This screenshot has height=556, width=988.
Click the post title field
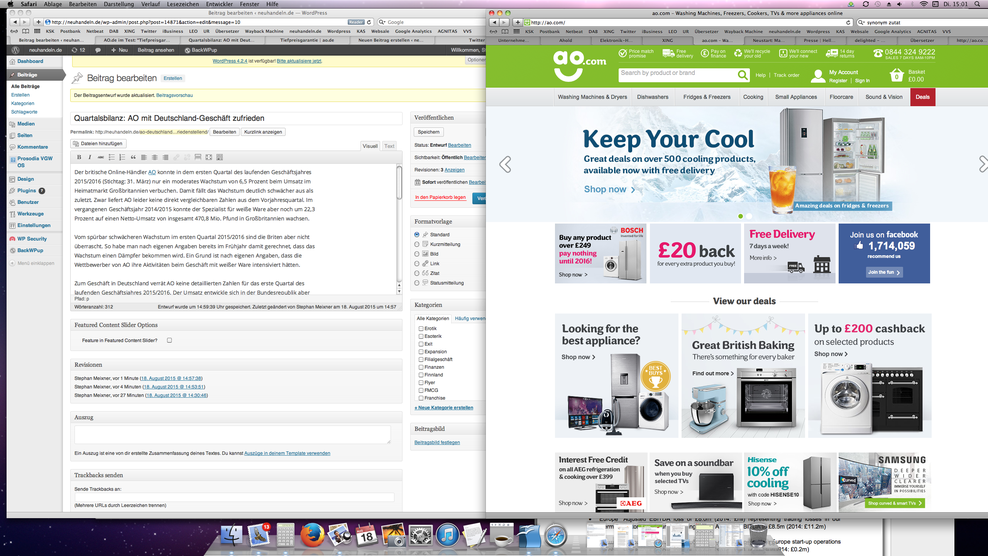[x=236, y=118]
